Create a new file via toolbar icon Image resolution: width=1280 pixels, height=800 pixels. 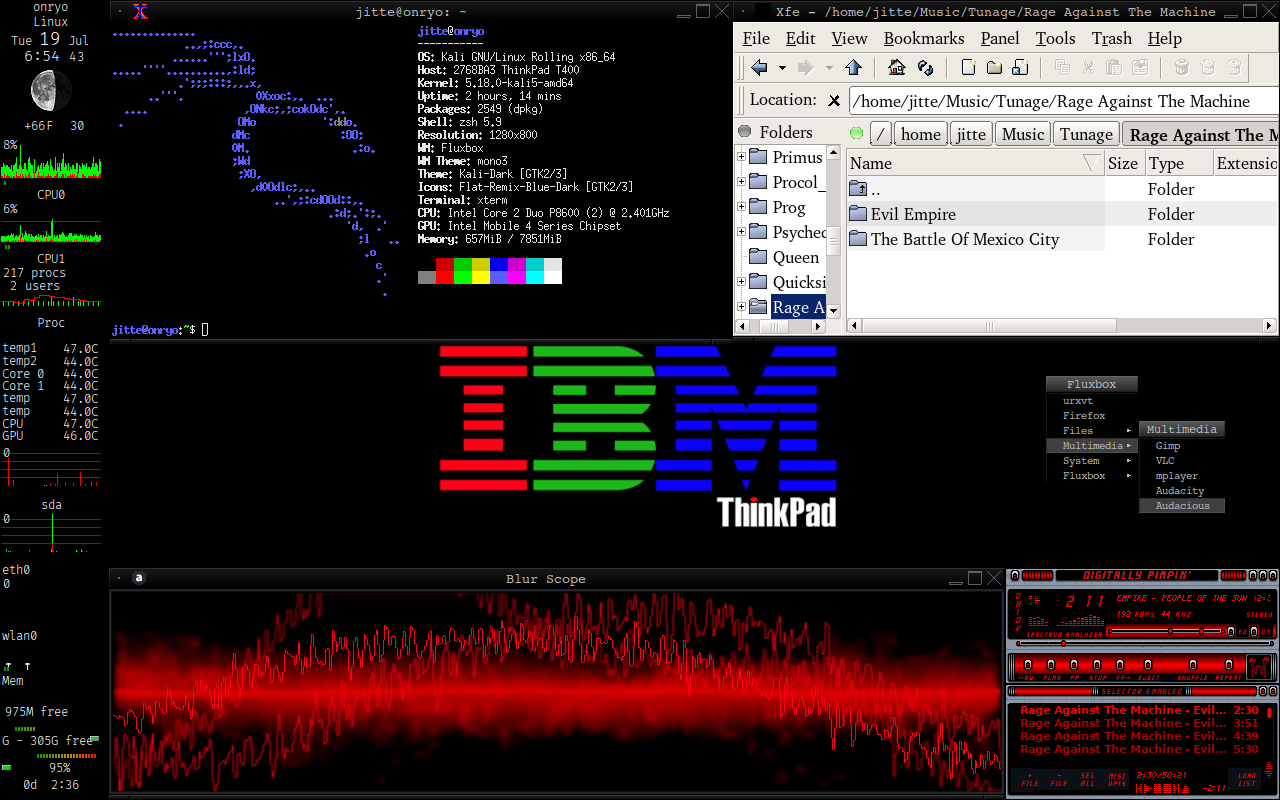coord(968,67)
